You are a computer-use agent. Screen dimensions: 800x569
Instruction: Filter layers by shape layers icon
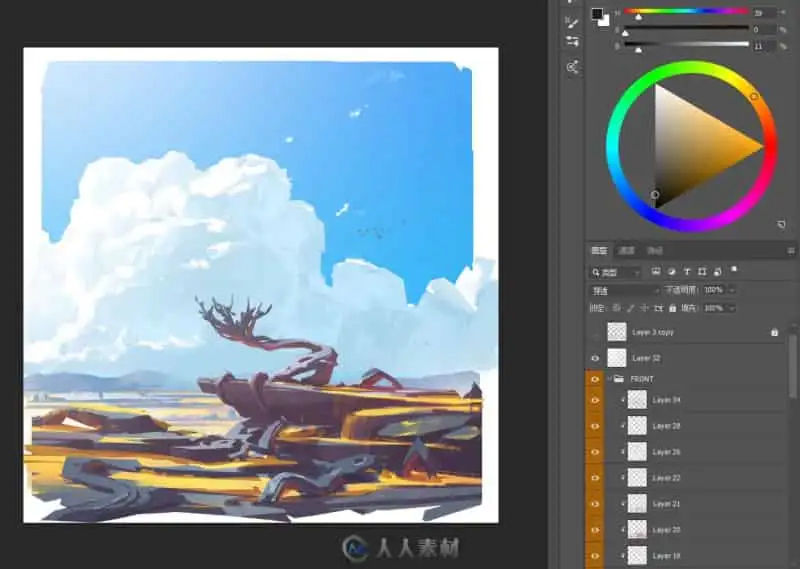pos(702,272)
